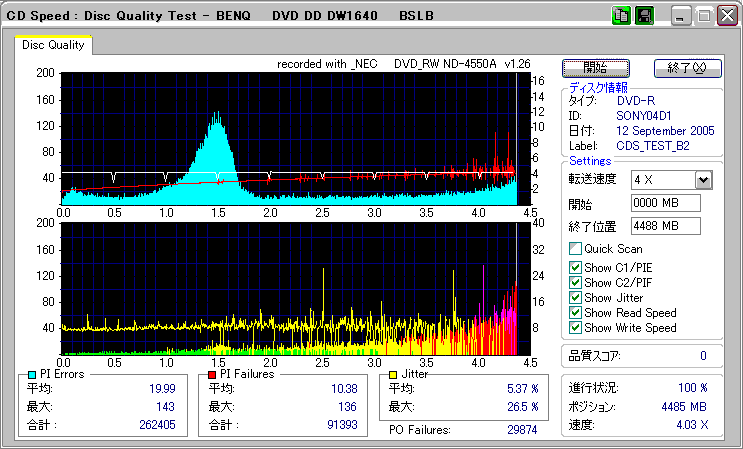Click the yellow Jitter color swatch
743x449 pixels.
(x=394, y=374)
